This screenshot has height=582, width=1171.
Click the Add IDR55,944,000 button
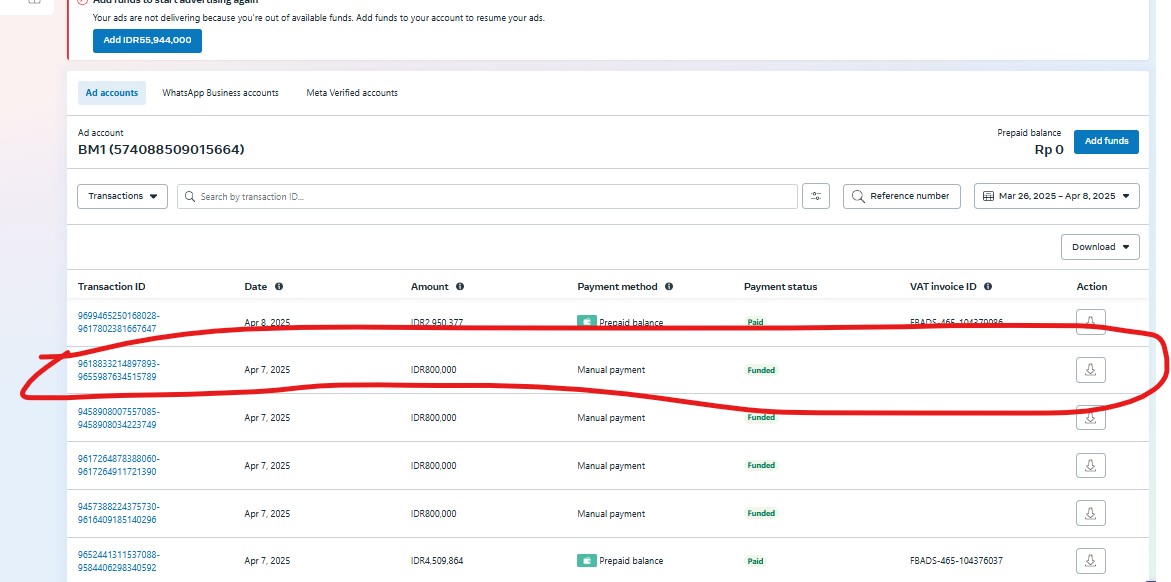(147, 41)
